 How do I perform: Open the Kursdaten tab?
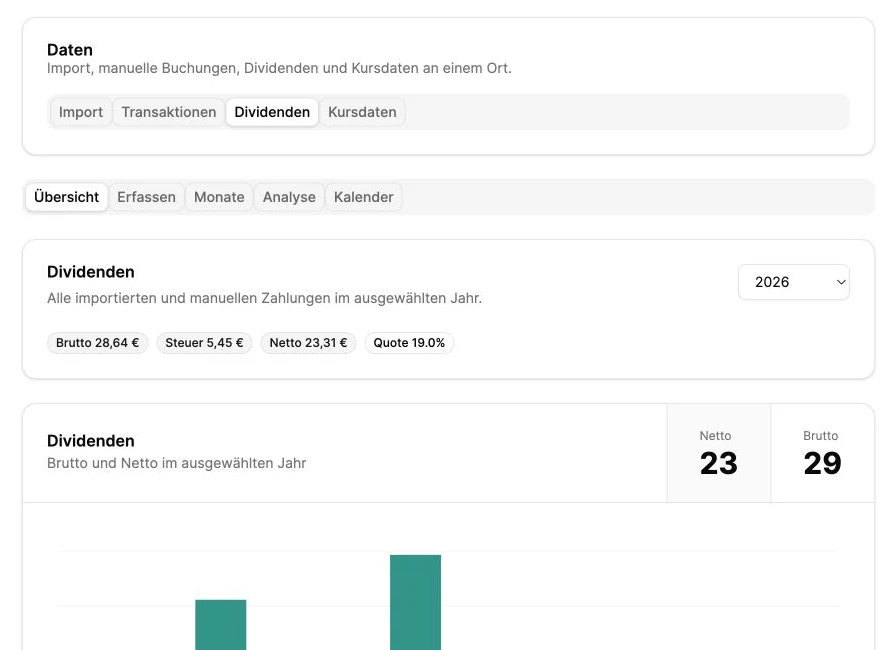pyautogui.click(x=362, y=112)
